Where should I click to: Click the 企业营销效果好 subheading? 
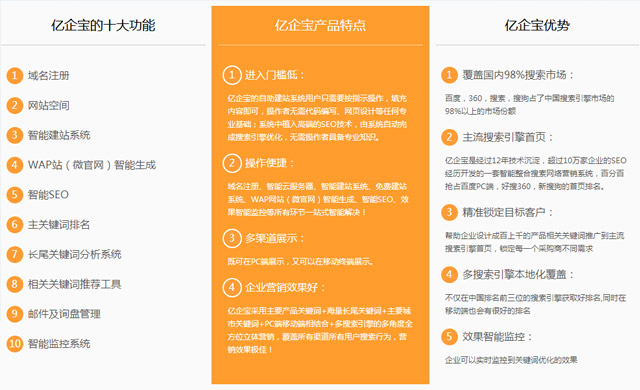click(285, 287)
